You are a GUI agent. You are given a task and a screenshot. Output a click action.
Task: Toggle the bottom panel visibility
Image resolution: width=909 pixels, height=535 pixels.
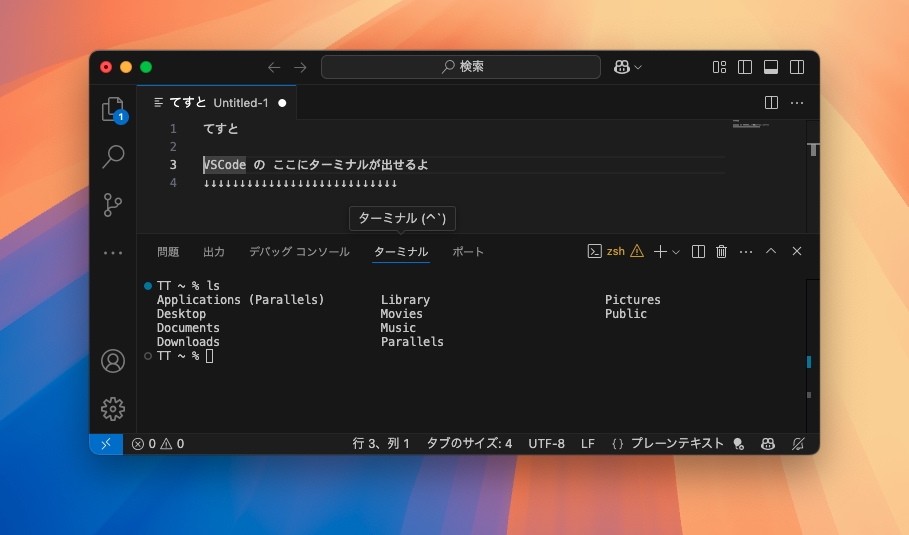point(771,67)
